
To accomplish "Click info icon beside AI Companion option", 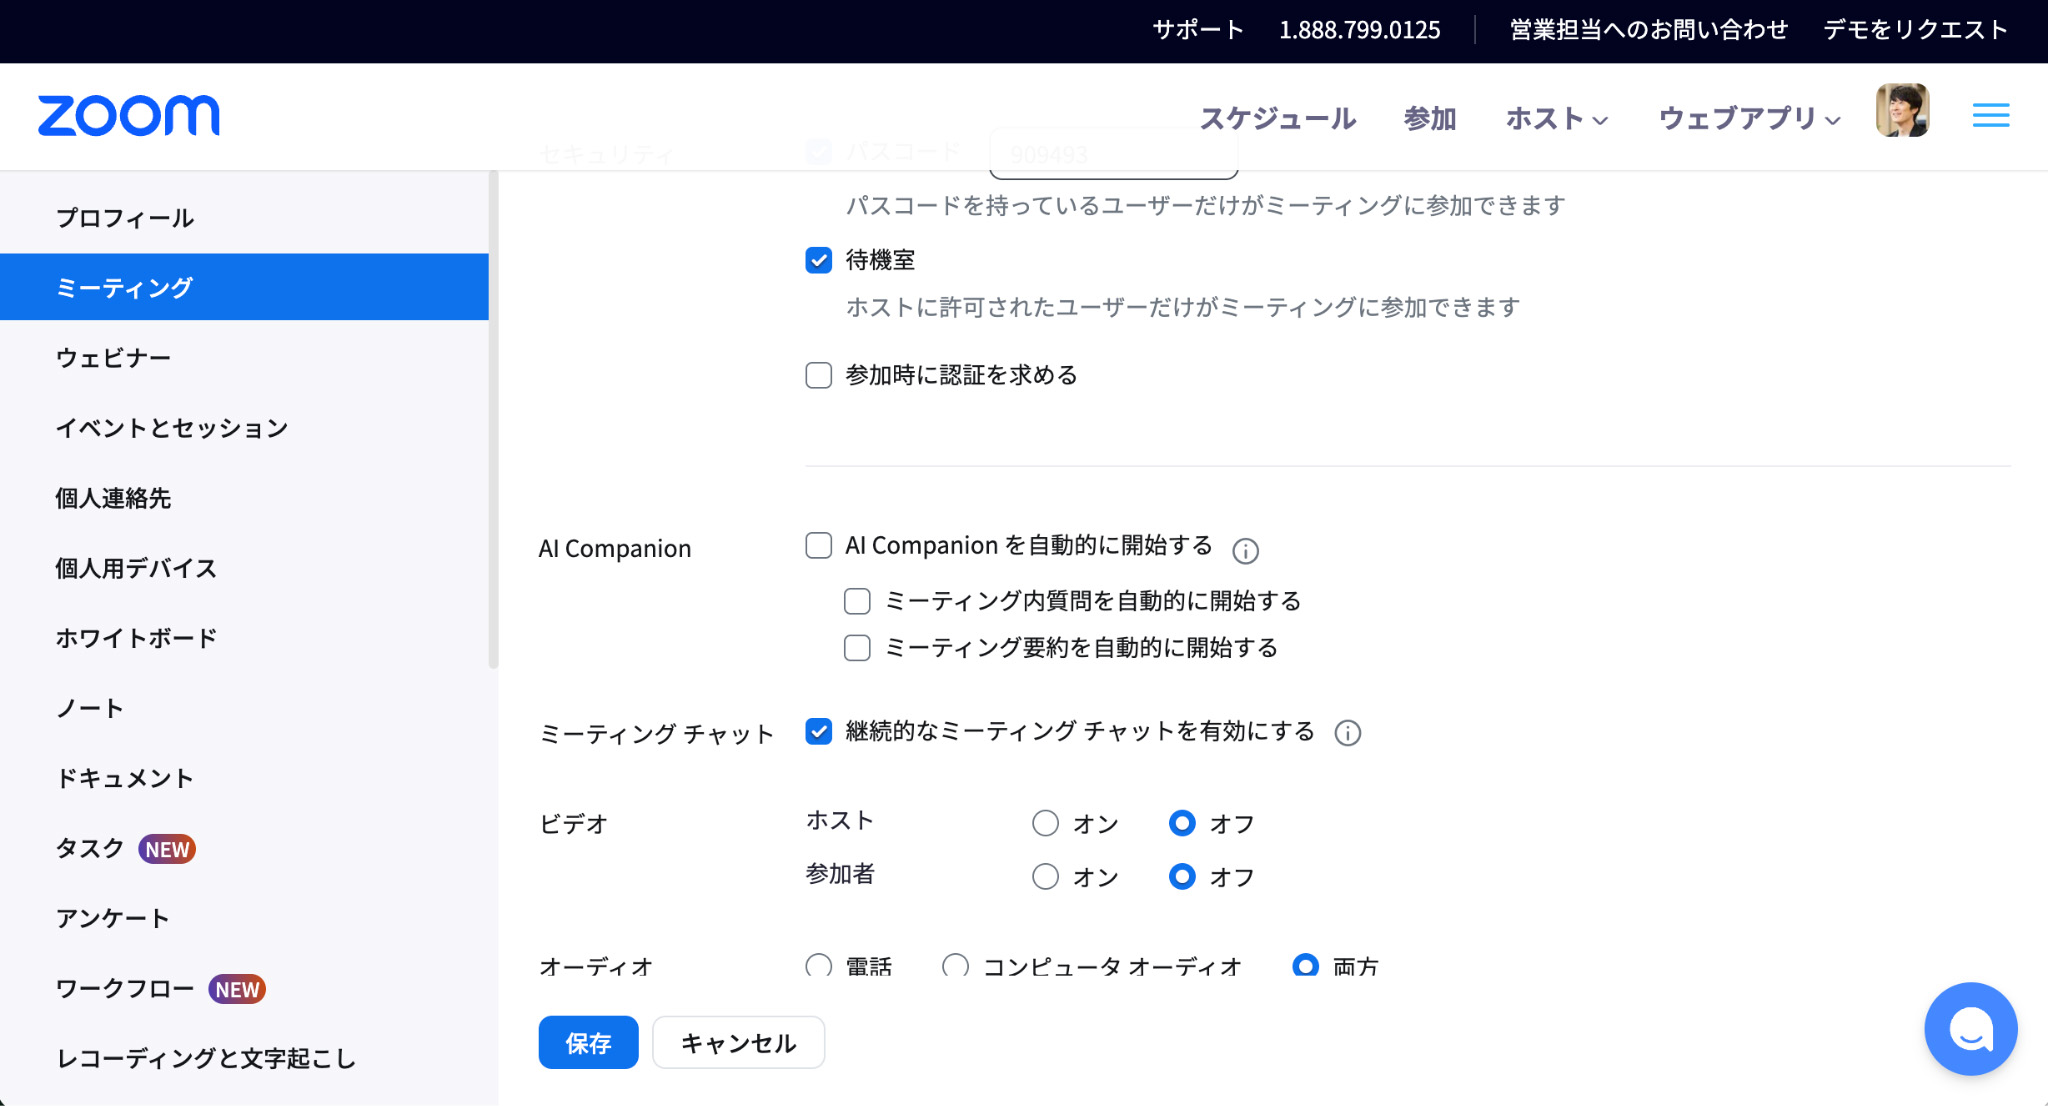I will [1245, 551].
